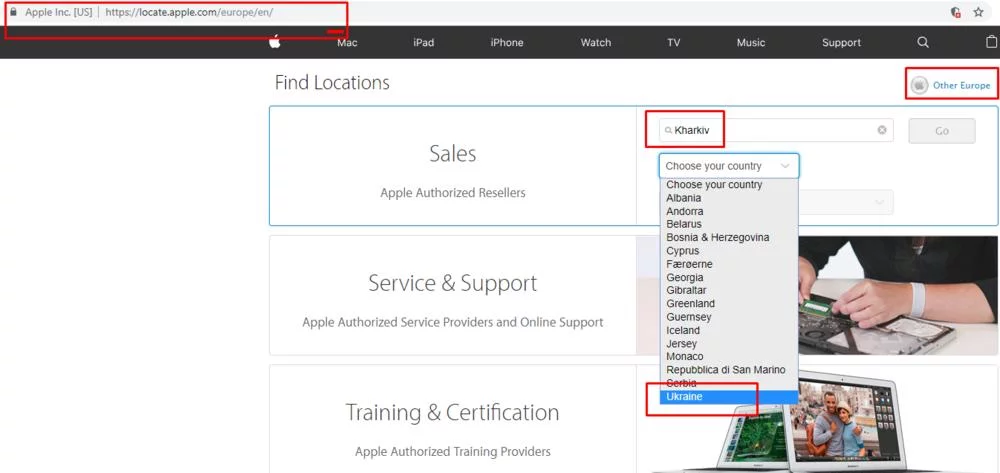Bookmark page with the star icon
1000x473 pixels.
pyautogui.click(x=978, y=12)
